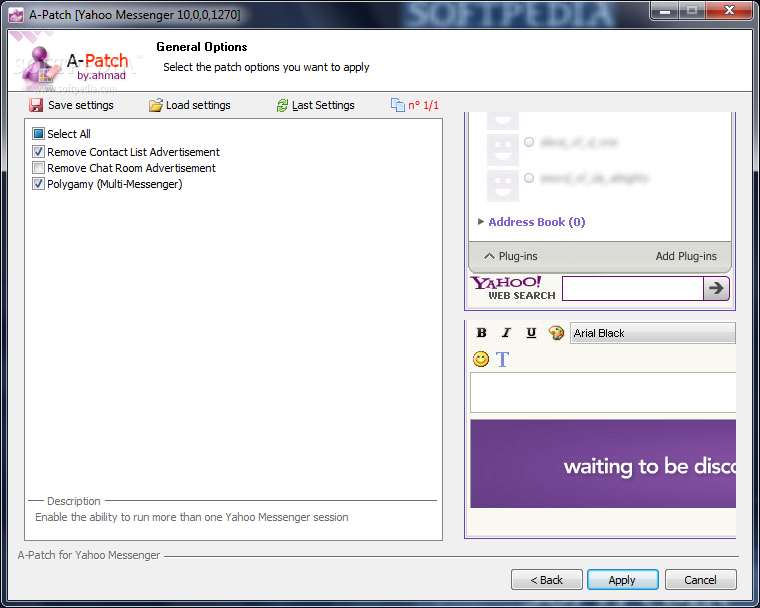Click the Apply button
Viewport: 760px width, 608px height.
click(622, 579)
